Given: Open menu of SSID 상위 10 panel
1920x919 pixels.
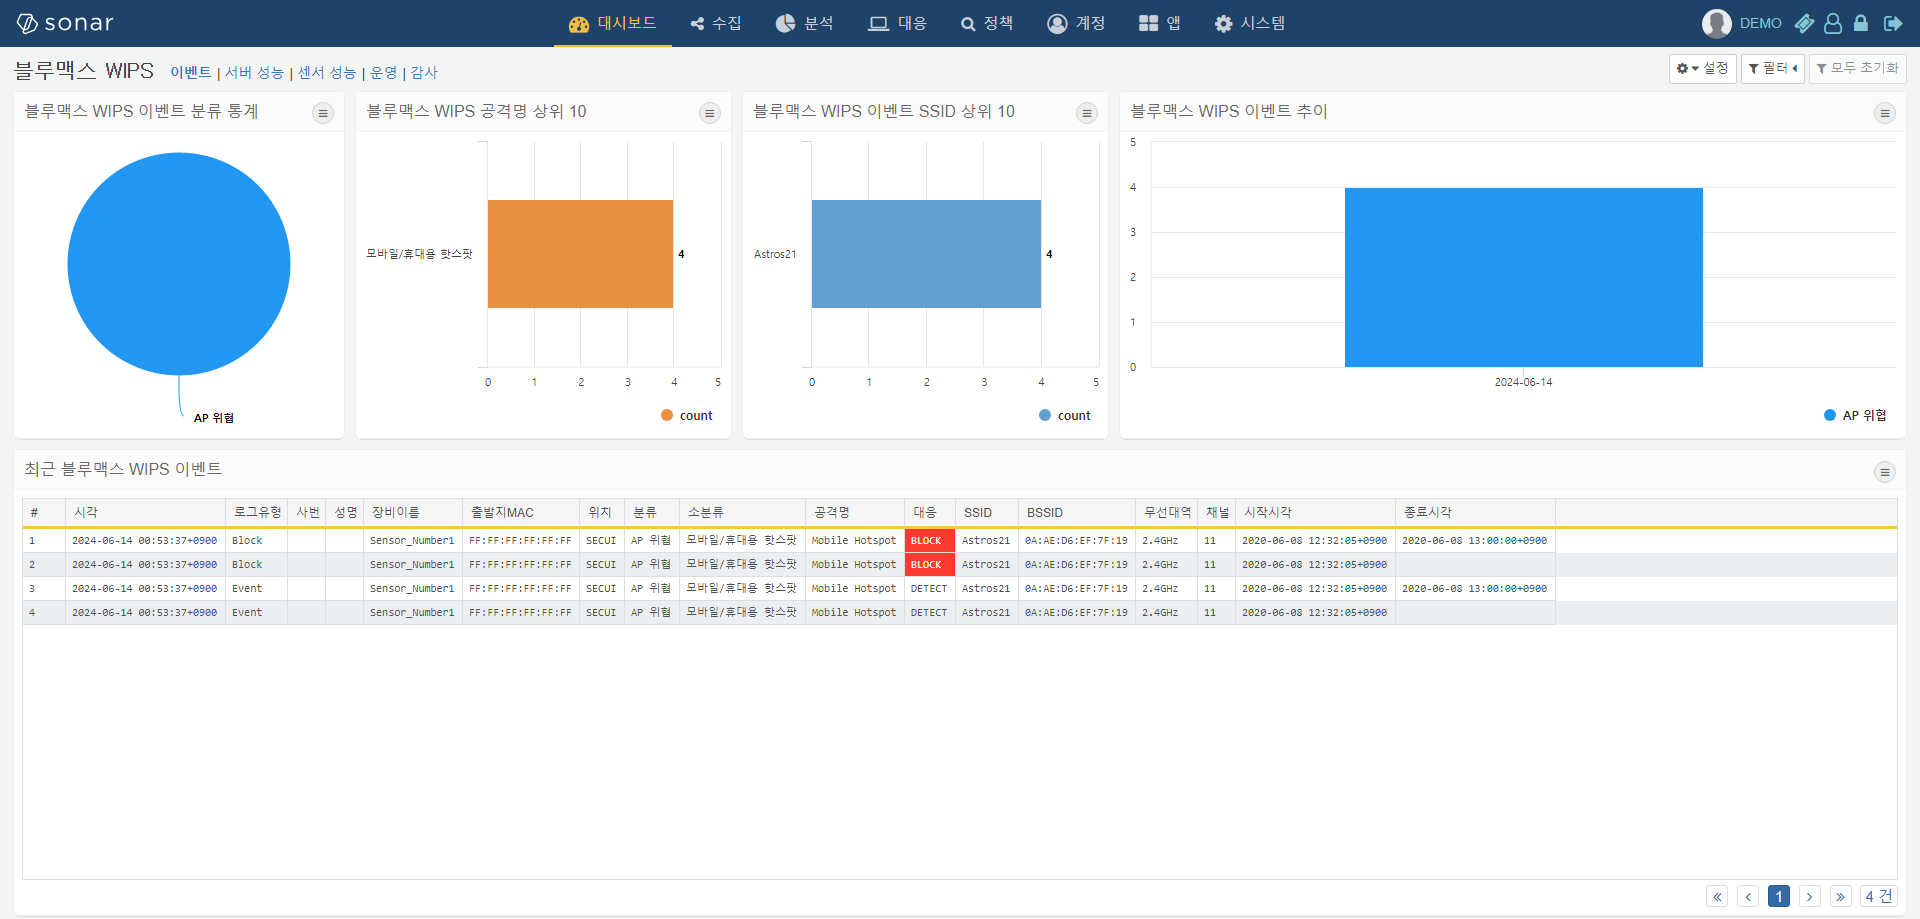Looking at the screenshot, I should click(x=1087, y=113).
